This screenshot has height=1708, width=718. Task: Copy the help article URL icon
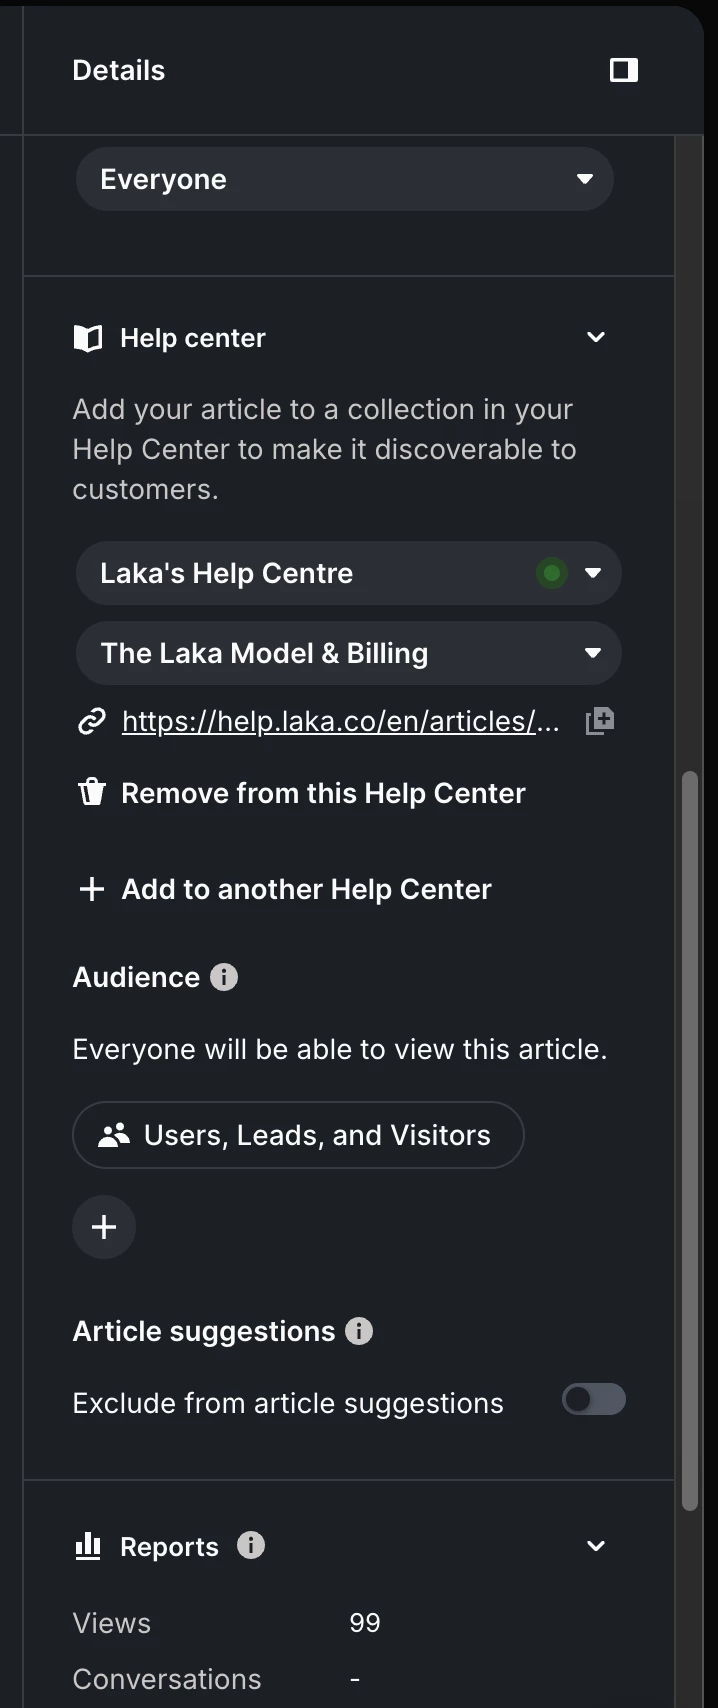pos(600,721)
